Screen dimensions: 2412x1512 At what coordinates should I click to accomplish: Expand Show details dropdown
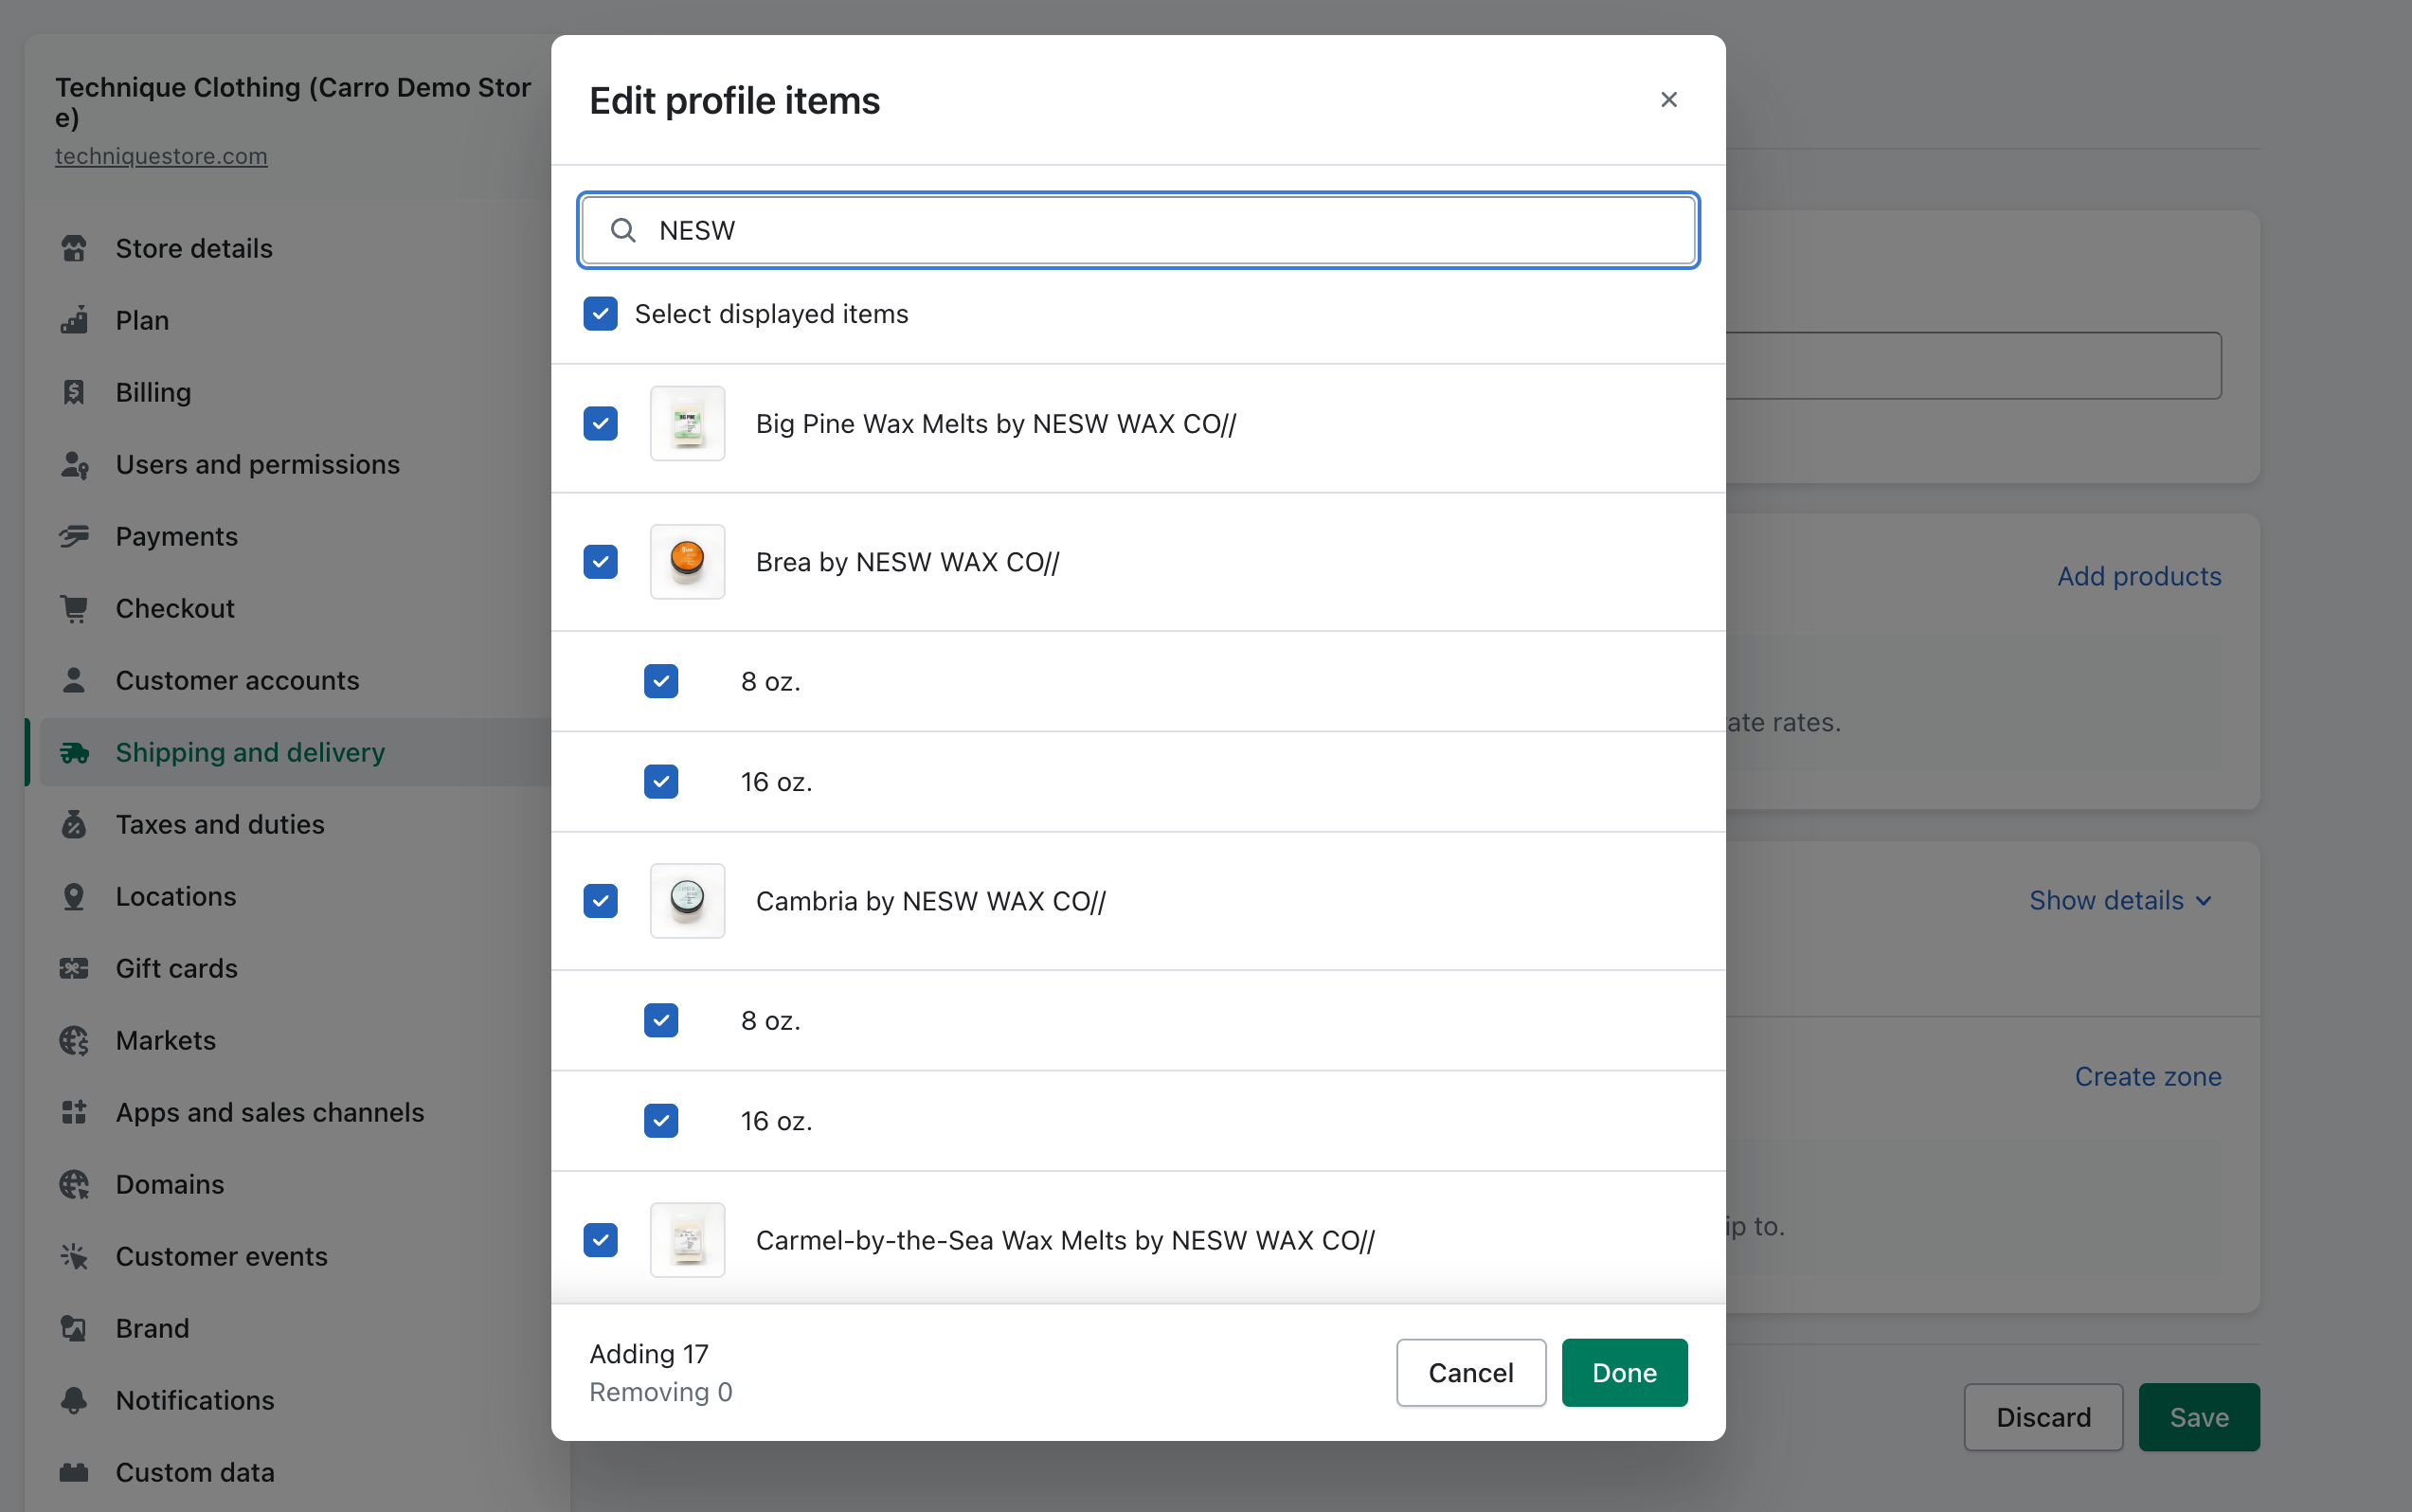[x=2119, y=900]
